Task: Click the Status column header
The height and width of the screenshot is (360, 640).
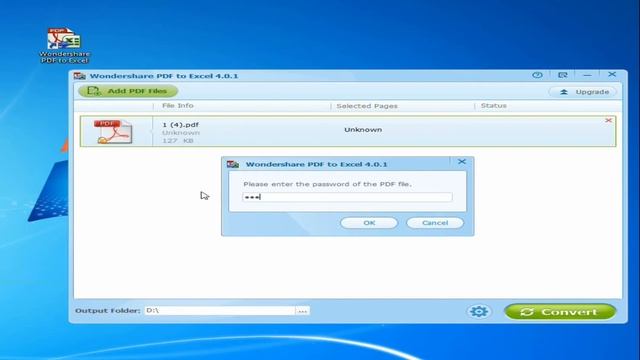Action: pyautogui.click(x=493, y=106)
